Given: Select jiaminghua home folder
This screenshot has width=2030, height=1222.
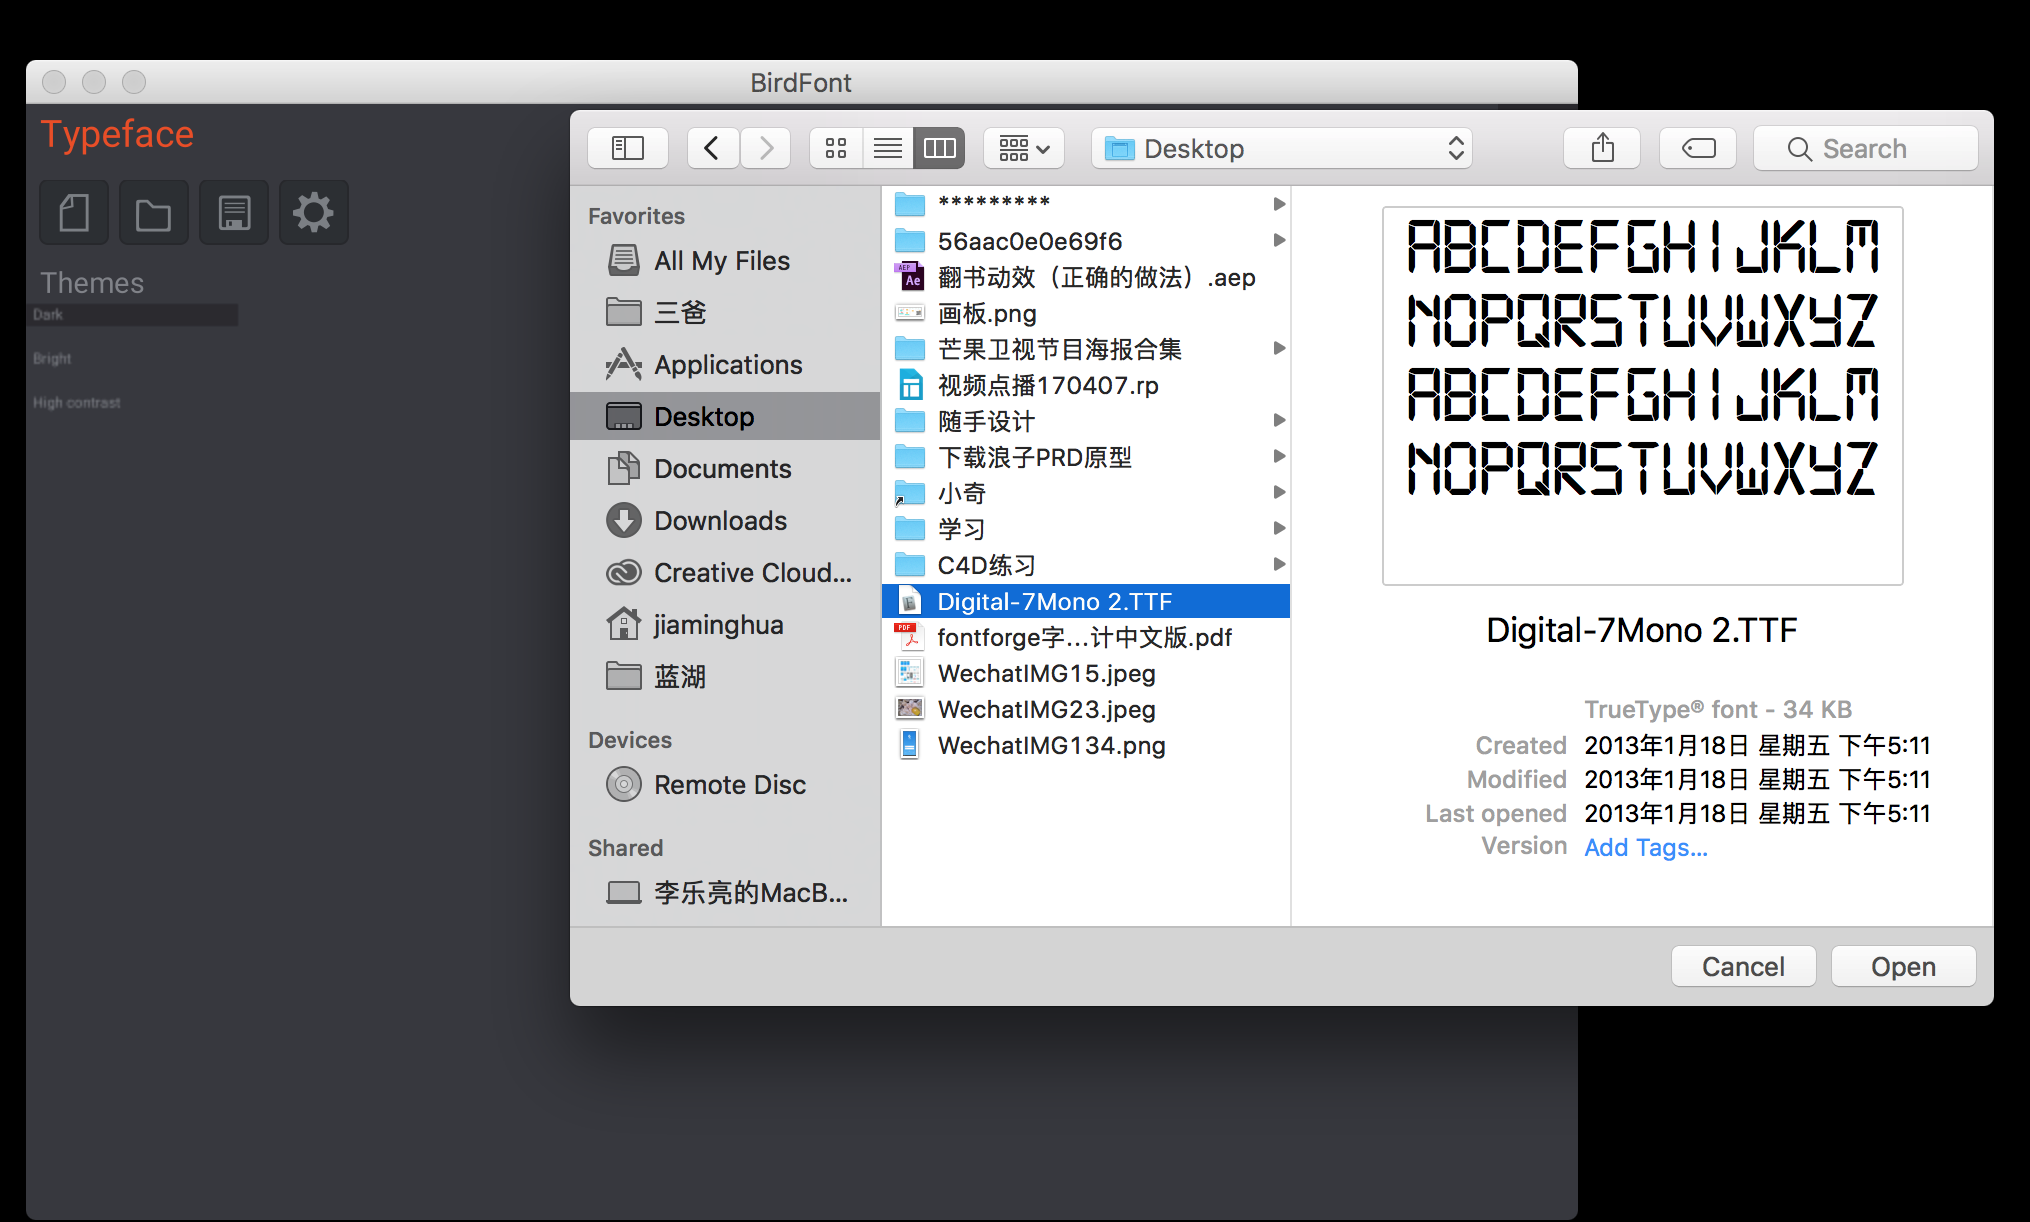Looking at the screenshot, I should (x=725, y=625).
